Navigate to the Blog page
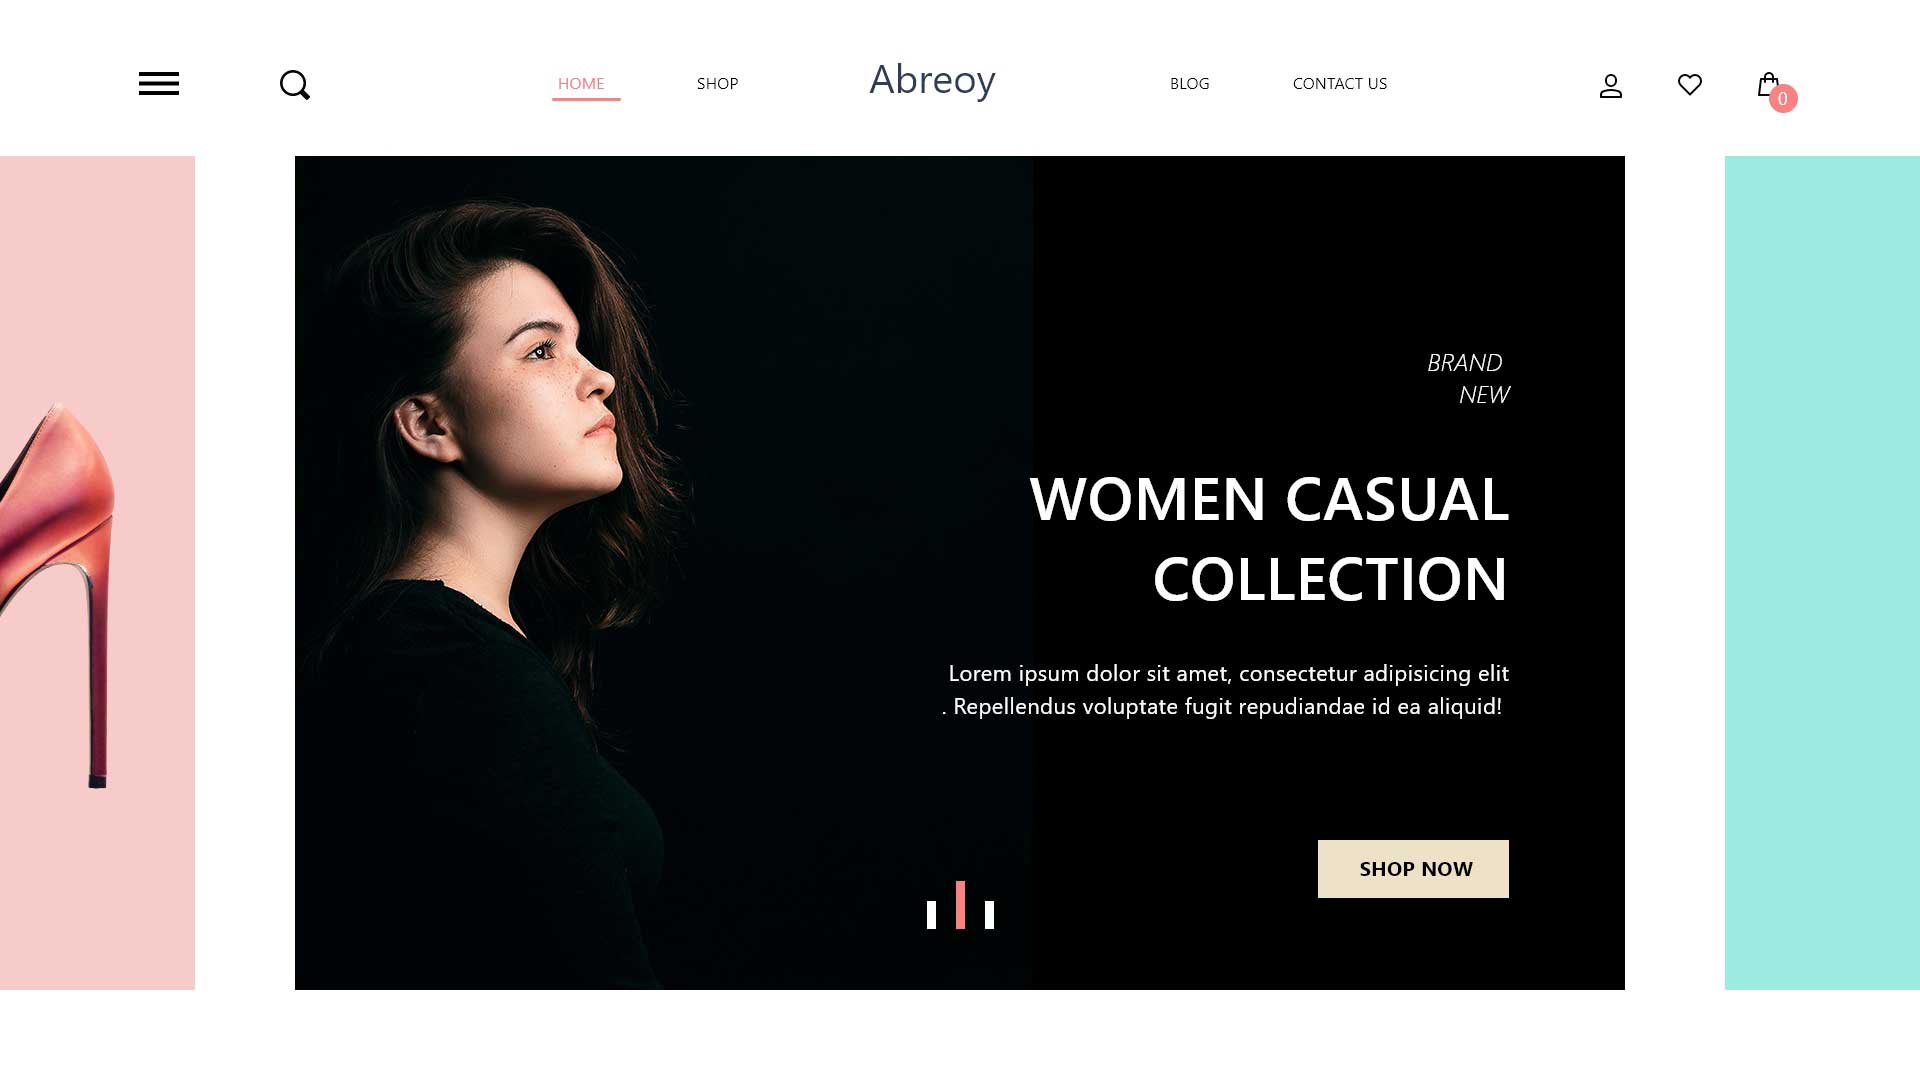Image resolution: width=1920 pixels, height=1080 pixels. 1190,84
